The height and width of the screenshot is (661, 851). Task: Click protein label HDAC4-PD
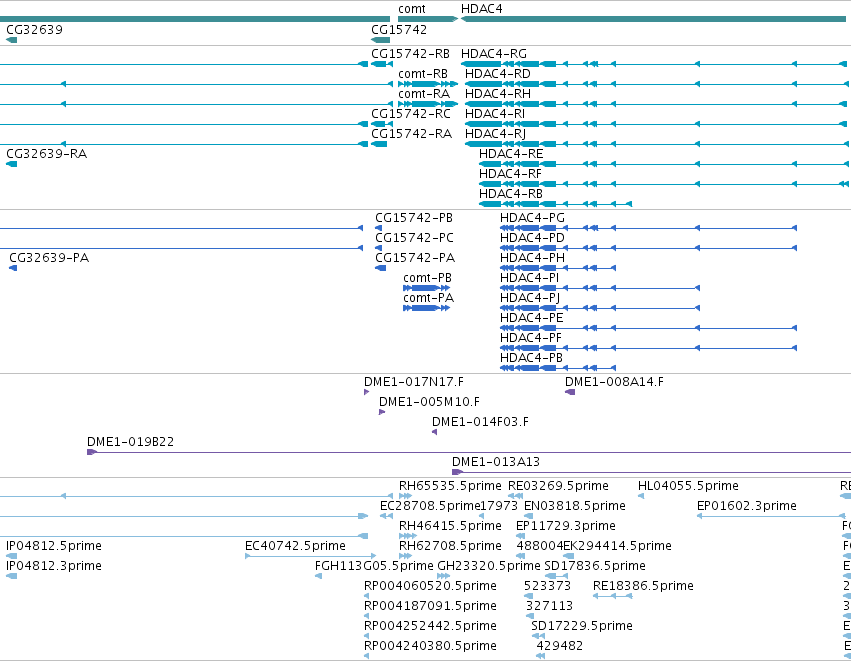click(x=532, y=238)
